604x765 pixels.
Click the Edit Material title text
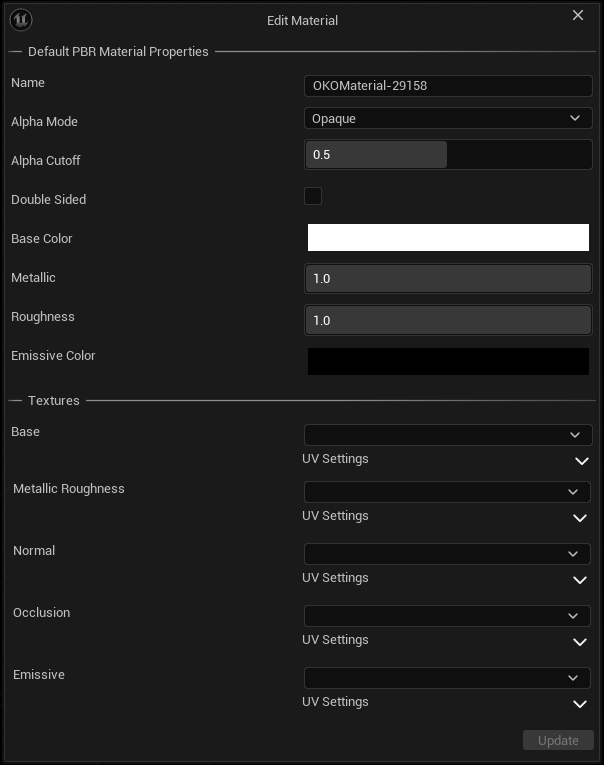[302, 20]
